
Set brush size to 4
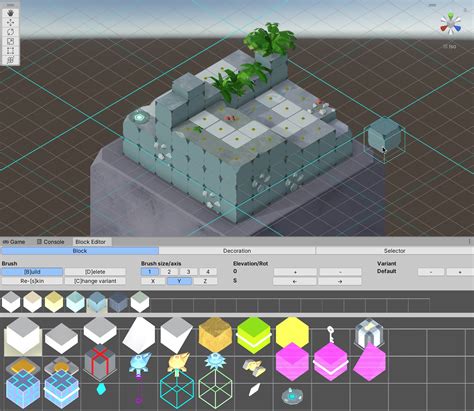(208, 272)
